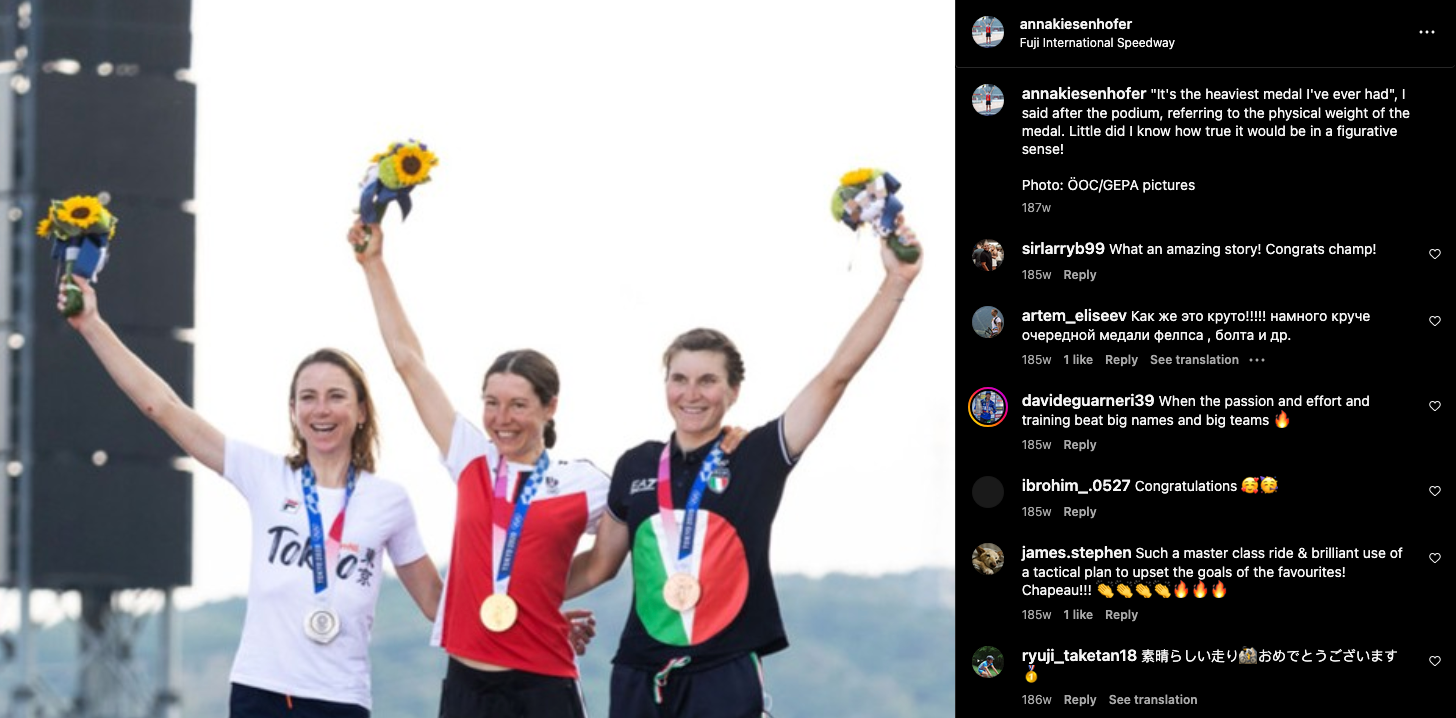1456x718 pixels.
Task: Open sirlarryb99's profile avatar
Action: click(988, 255)
